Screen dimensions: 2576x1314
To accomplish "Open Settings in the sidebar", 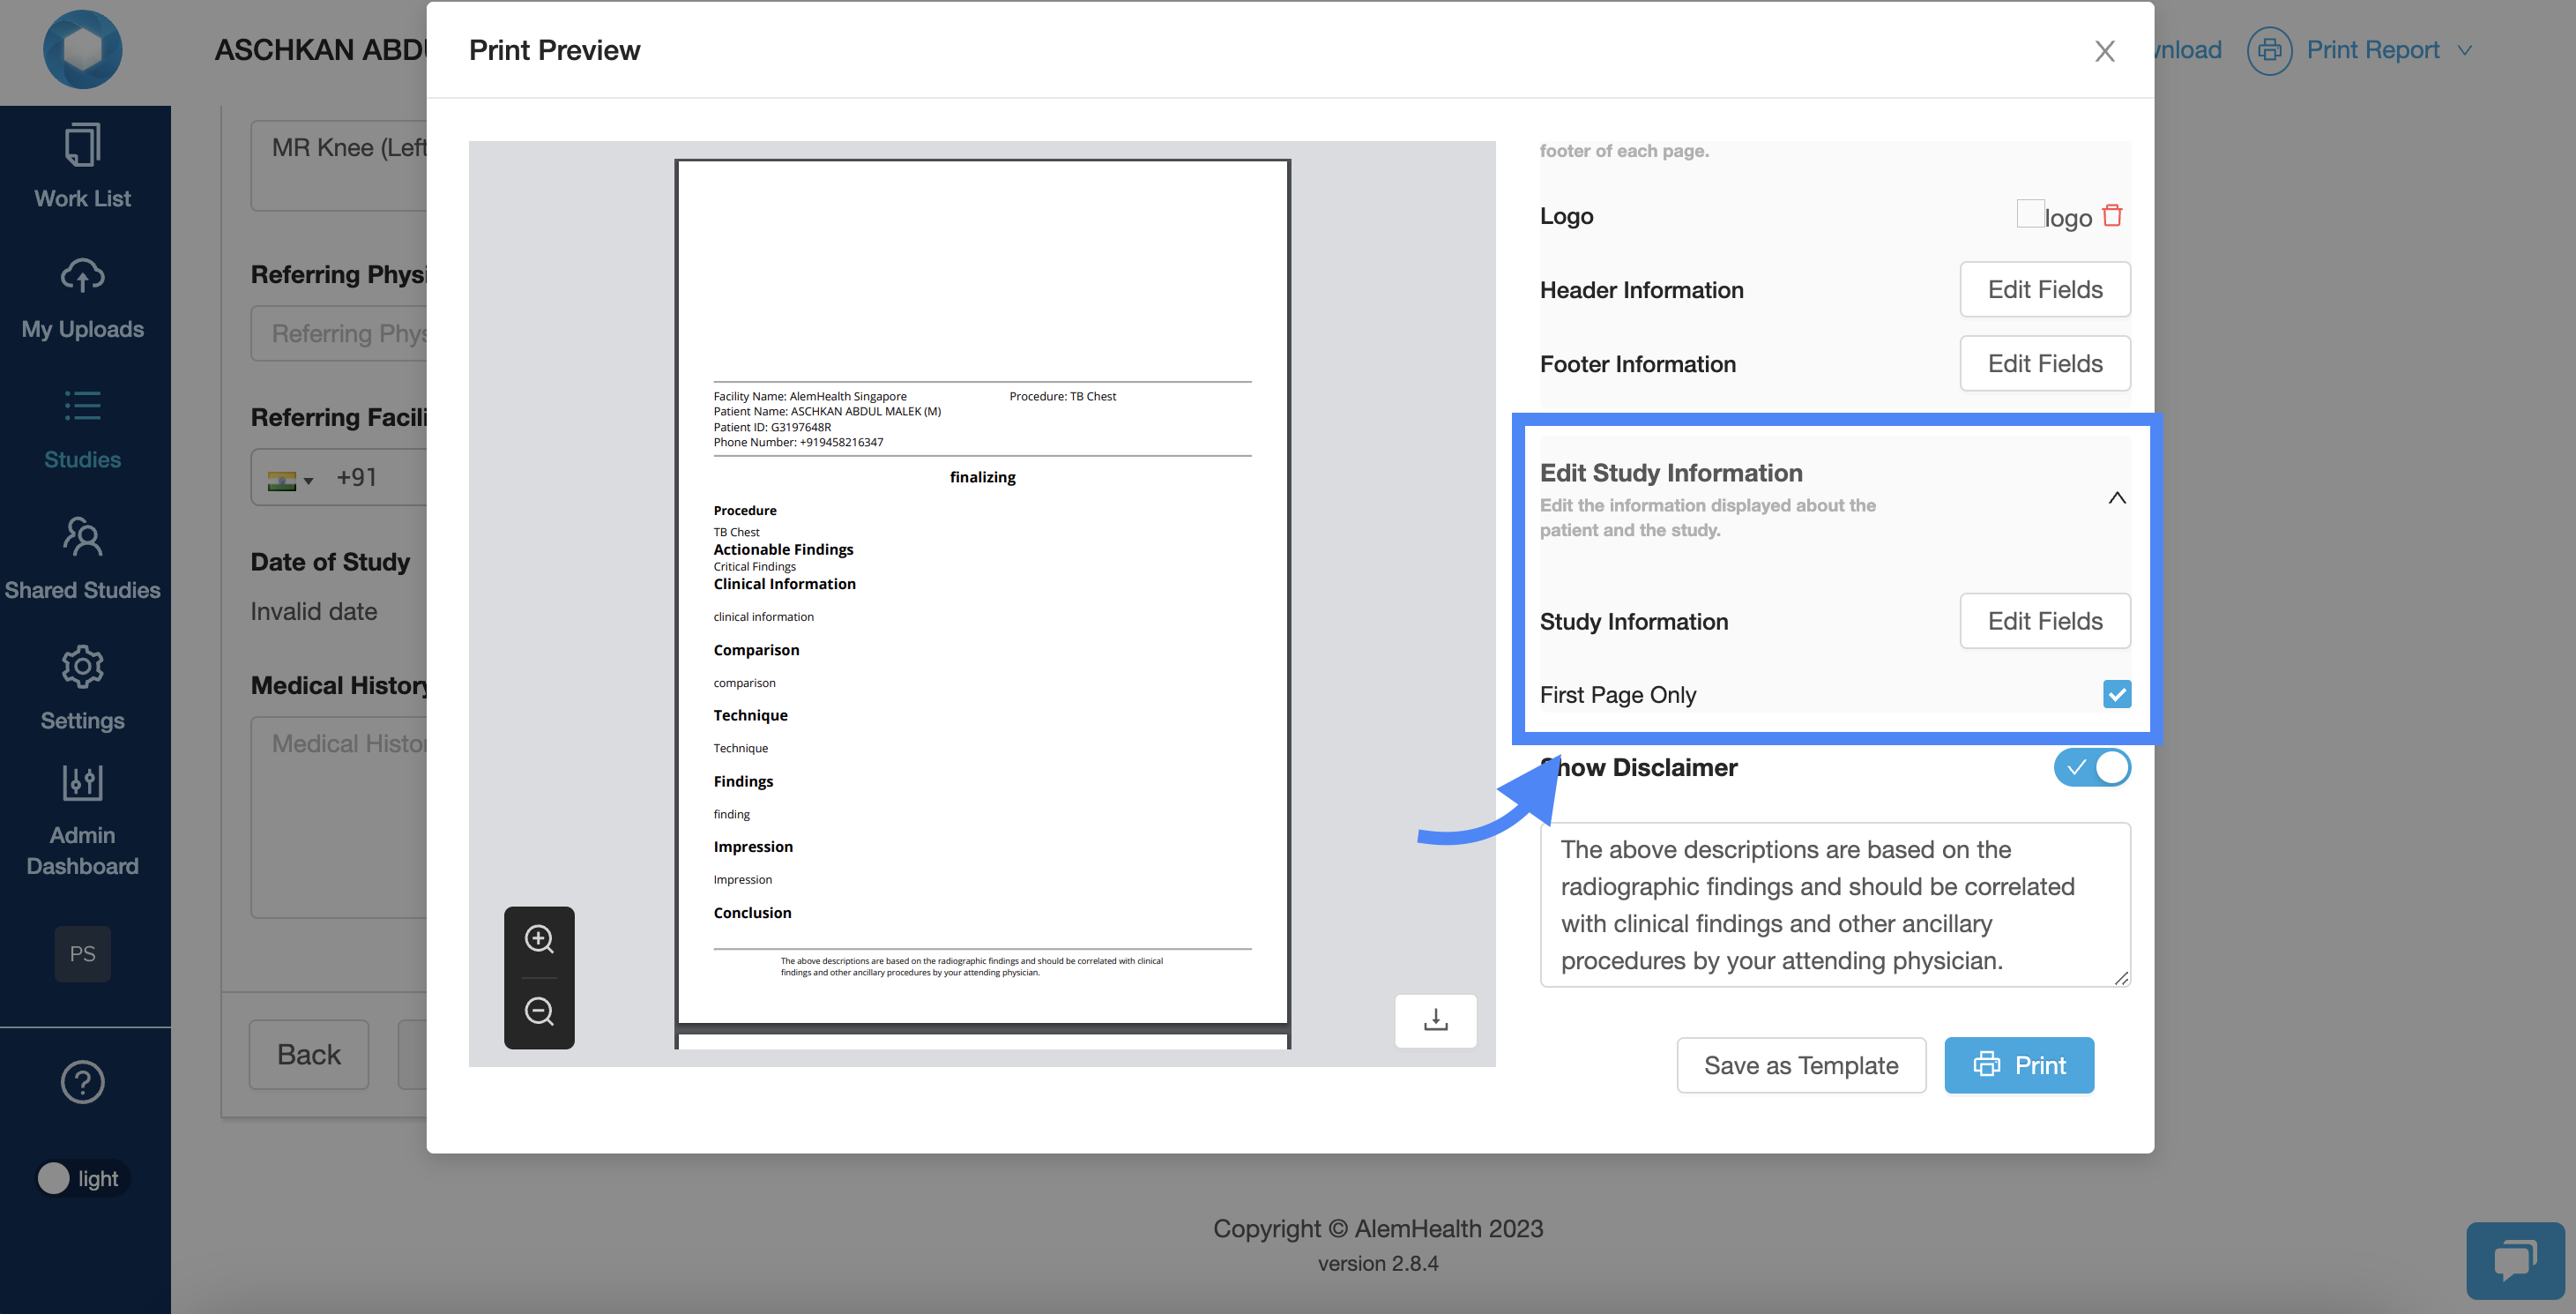I will [83, 688].
